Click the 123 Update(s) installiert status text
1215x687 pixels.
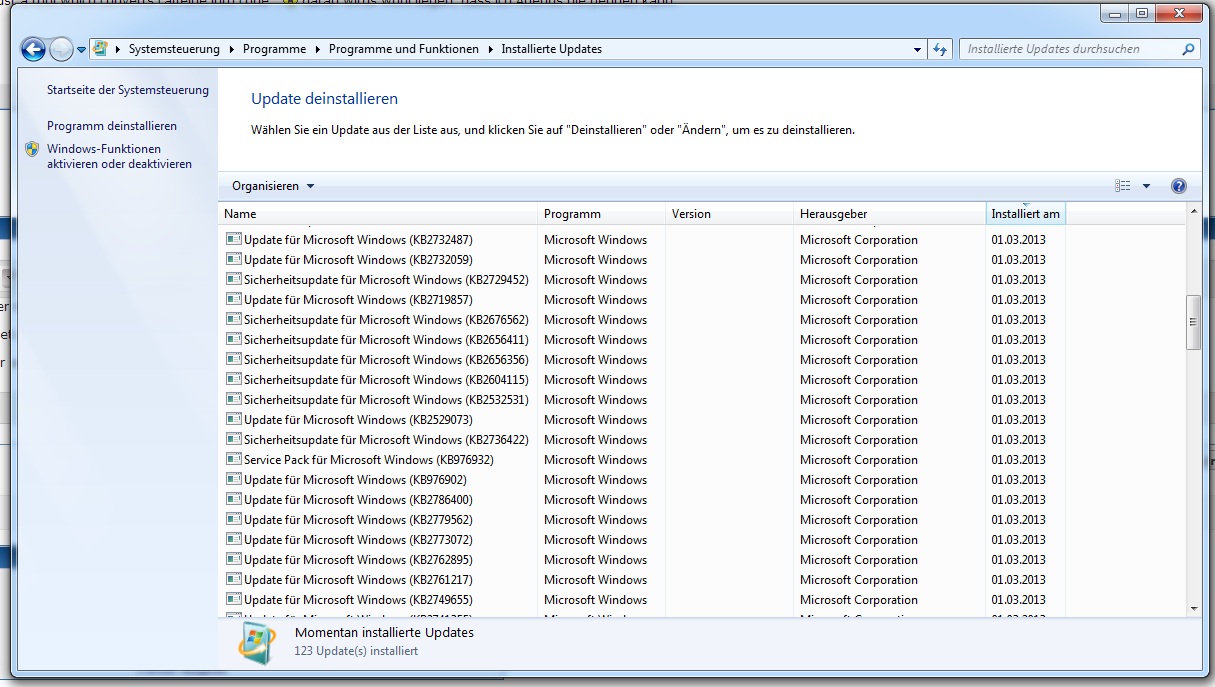356,651
